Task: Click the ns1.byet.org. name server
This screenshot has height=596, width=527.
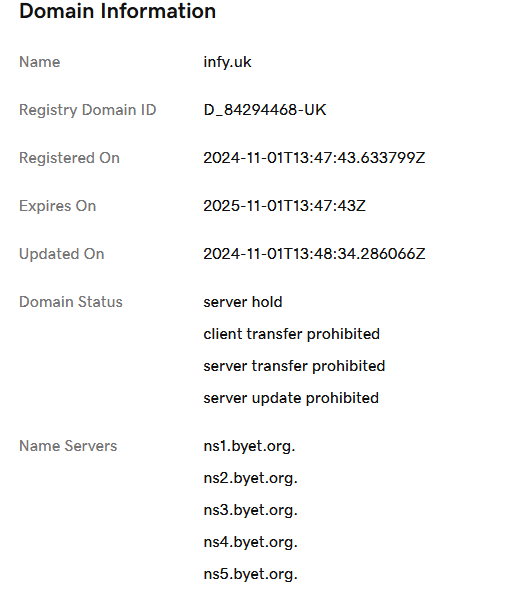Action: (x=249, y=446)
